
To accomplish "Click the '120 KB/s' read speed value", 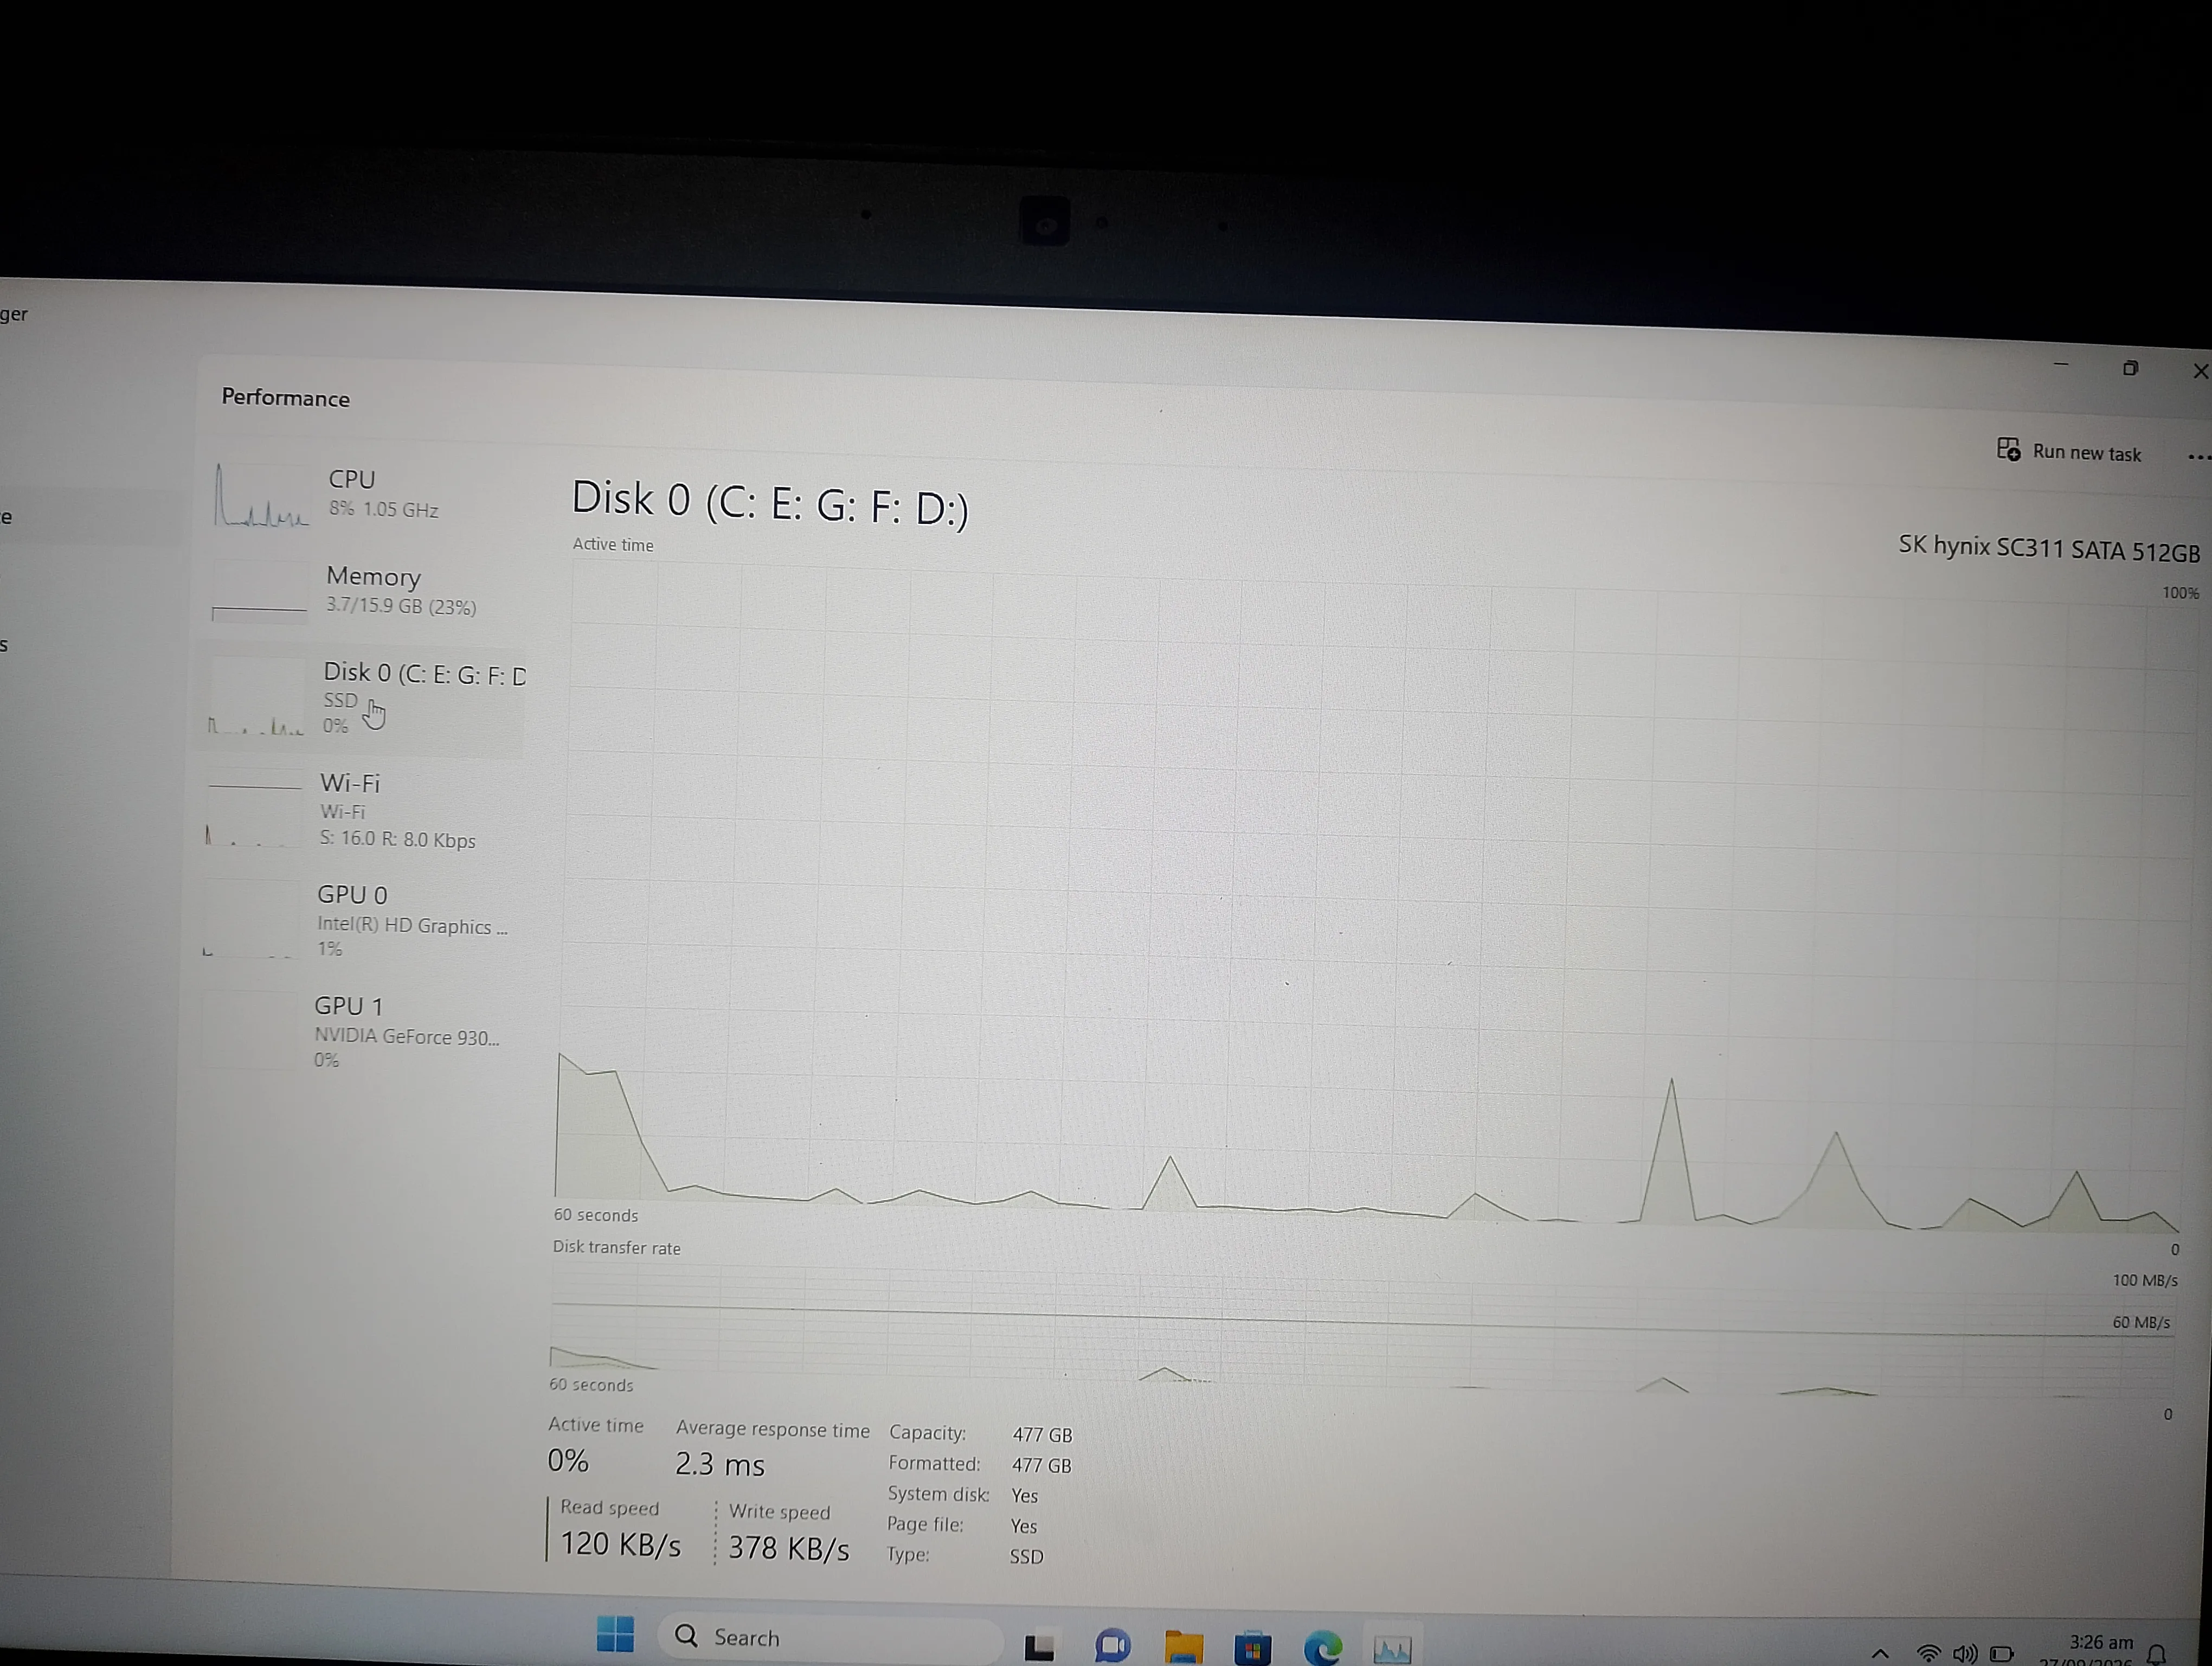I will click(x=620, y=1544).
